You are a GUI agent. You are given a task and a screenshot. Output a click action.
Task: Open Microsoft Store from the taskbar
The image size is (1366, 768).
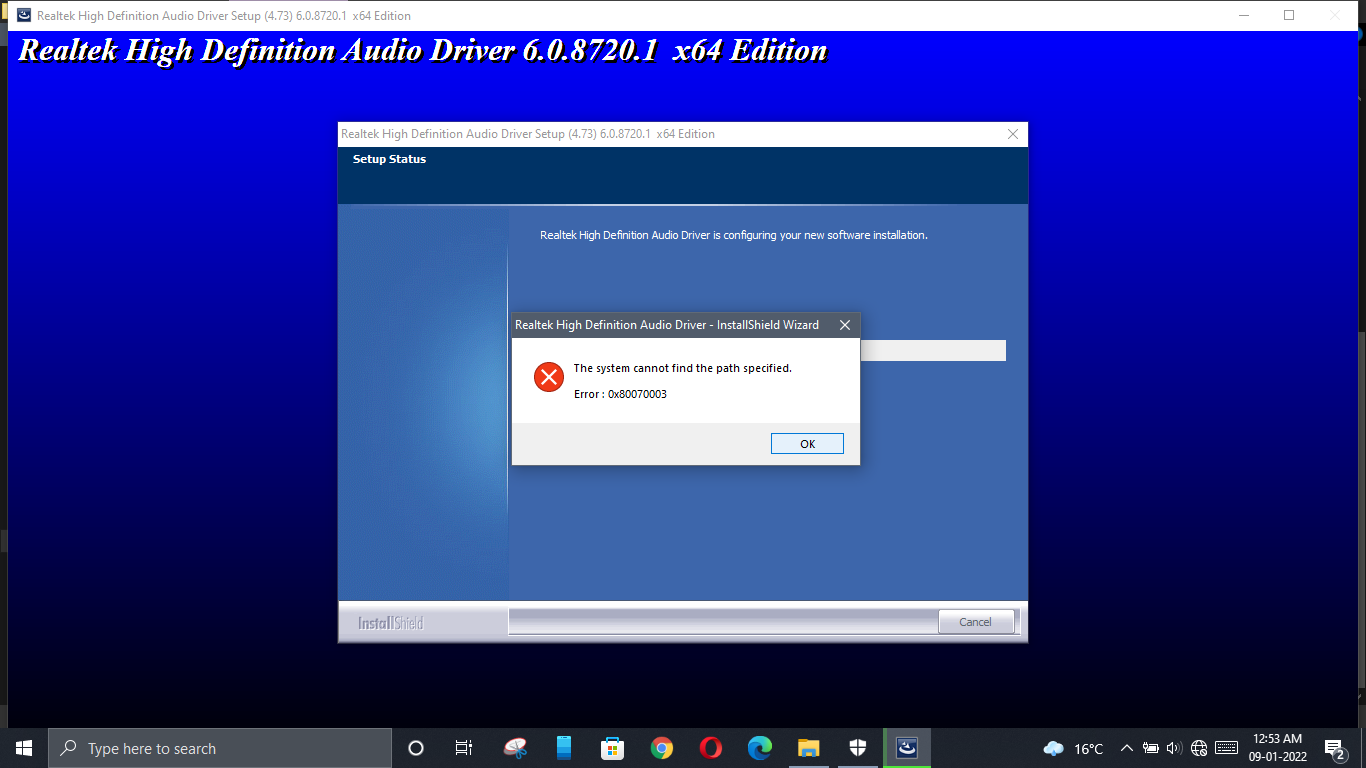coord(612,748)
